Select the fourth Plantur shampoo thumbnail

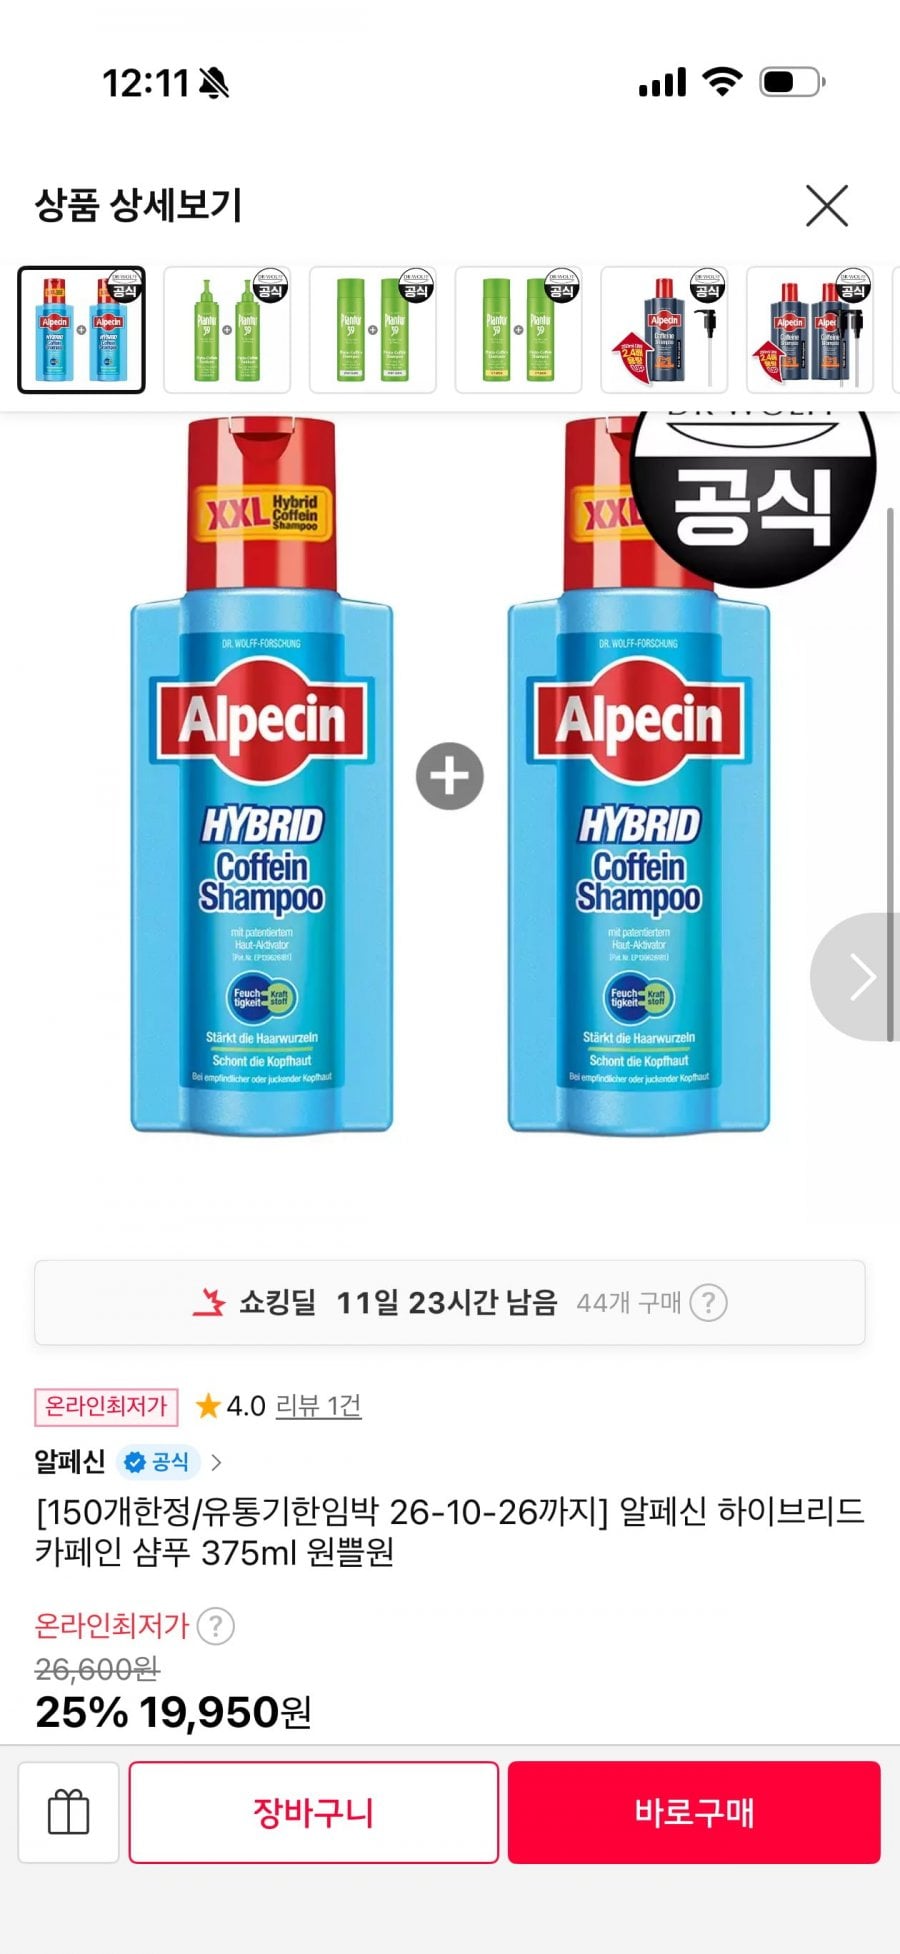tap(519, 330)
